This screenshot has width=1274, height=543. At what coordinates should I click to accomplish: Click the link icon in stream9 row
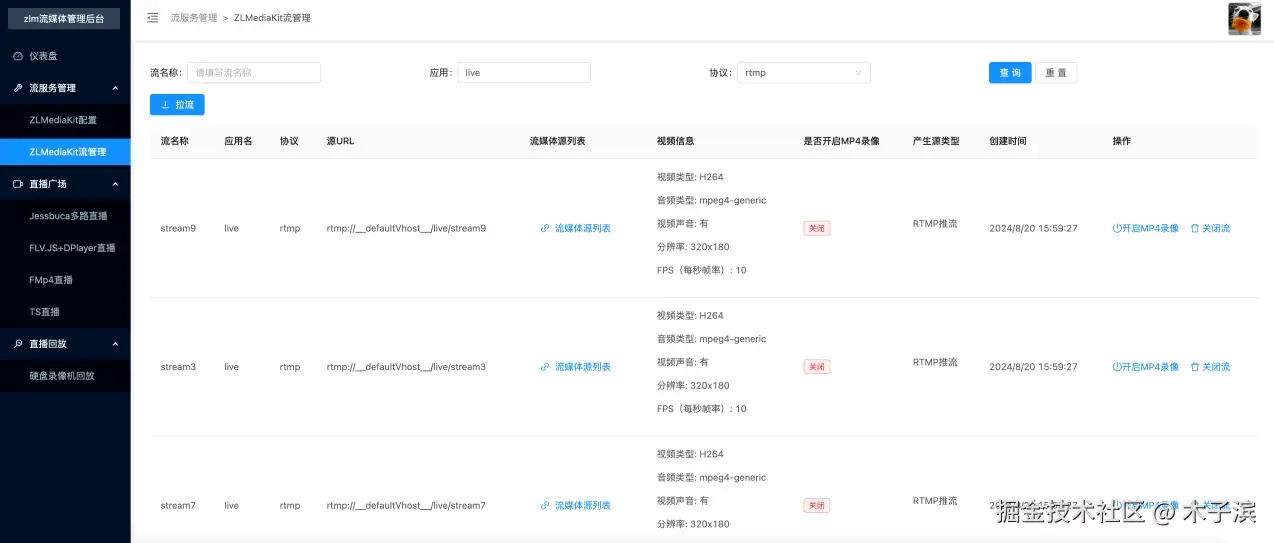545,228
